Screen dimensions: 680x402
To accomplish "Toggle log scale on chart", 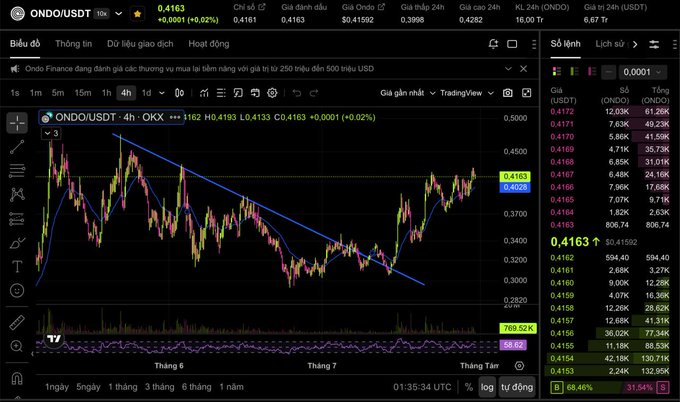I will coord(487,387).
